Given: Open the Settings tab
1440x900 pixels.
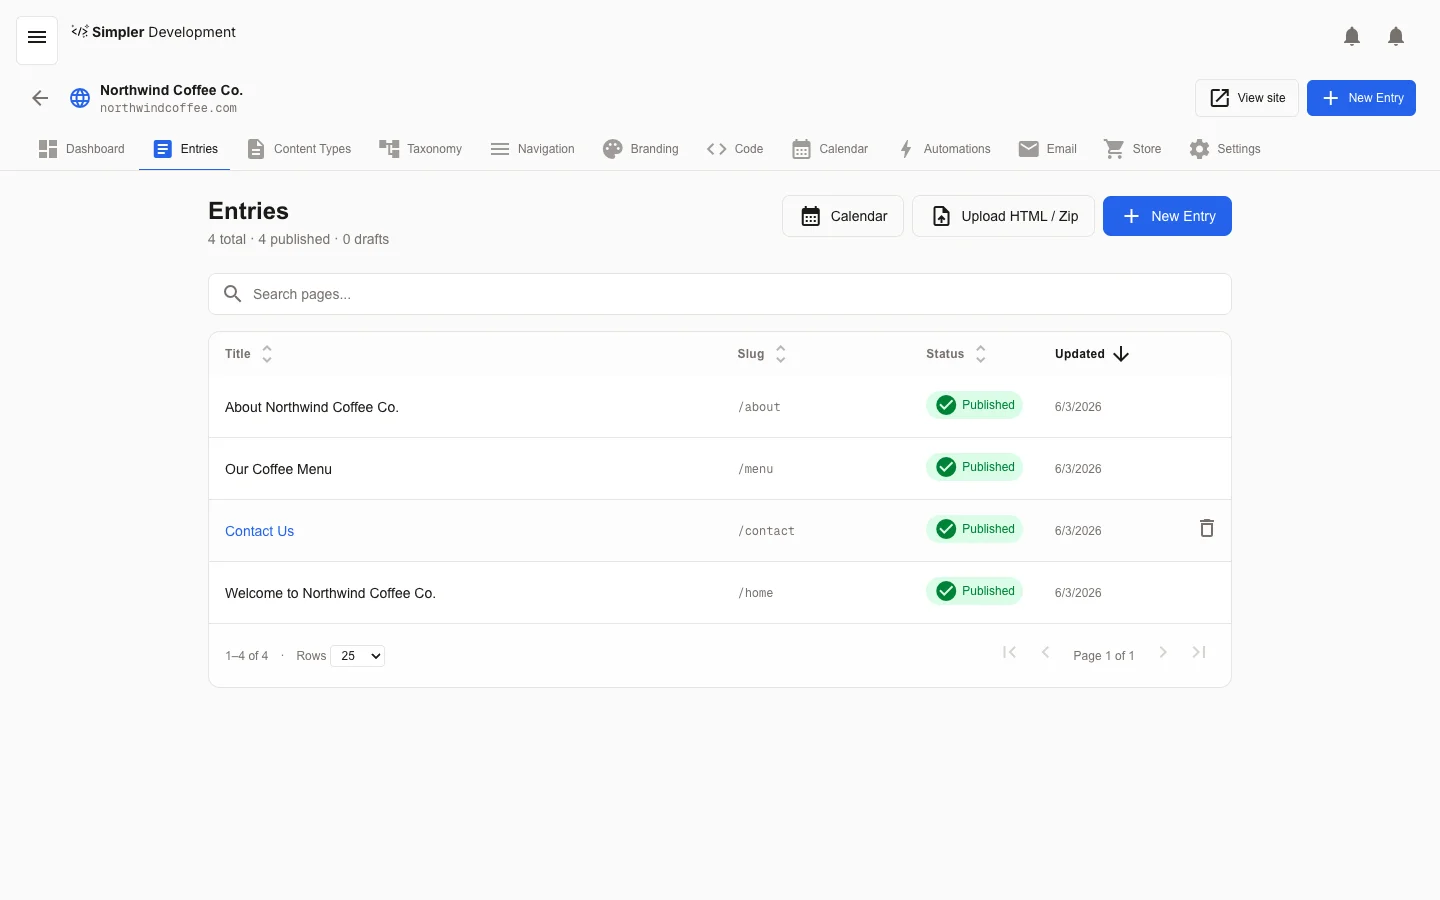Looking at the screenshot, I should pyautogui.click(x=1225, y=149).
